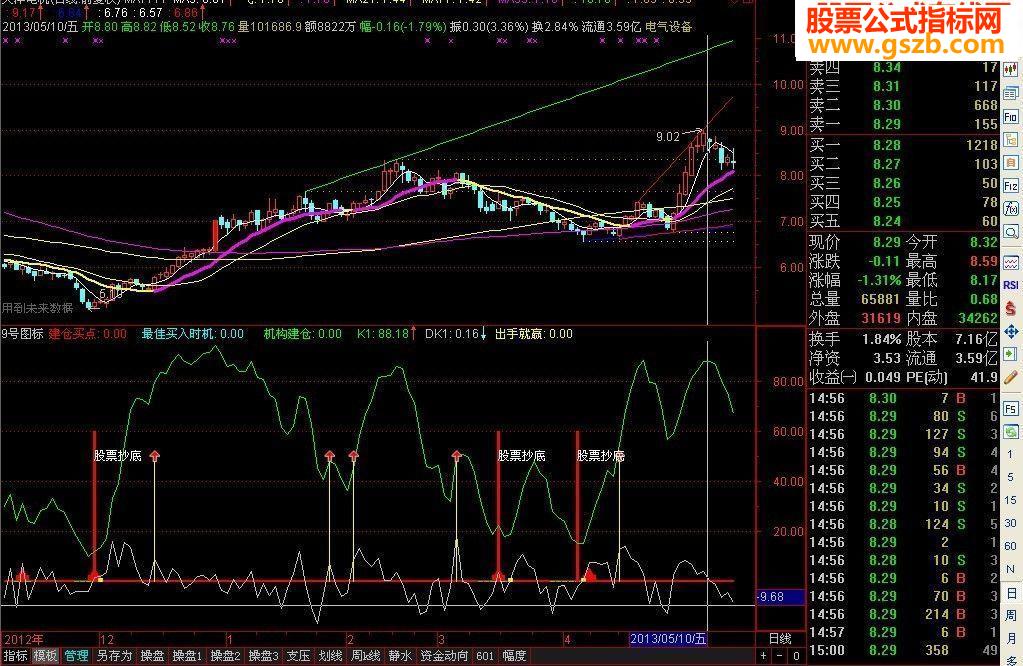Image resolution: width=1023 pixels, height=666 pixels.
Task: Select the 操盘1 template tab
Action: [187, 656]
